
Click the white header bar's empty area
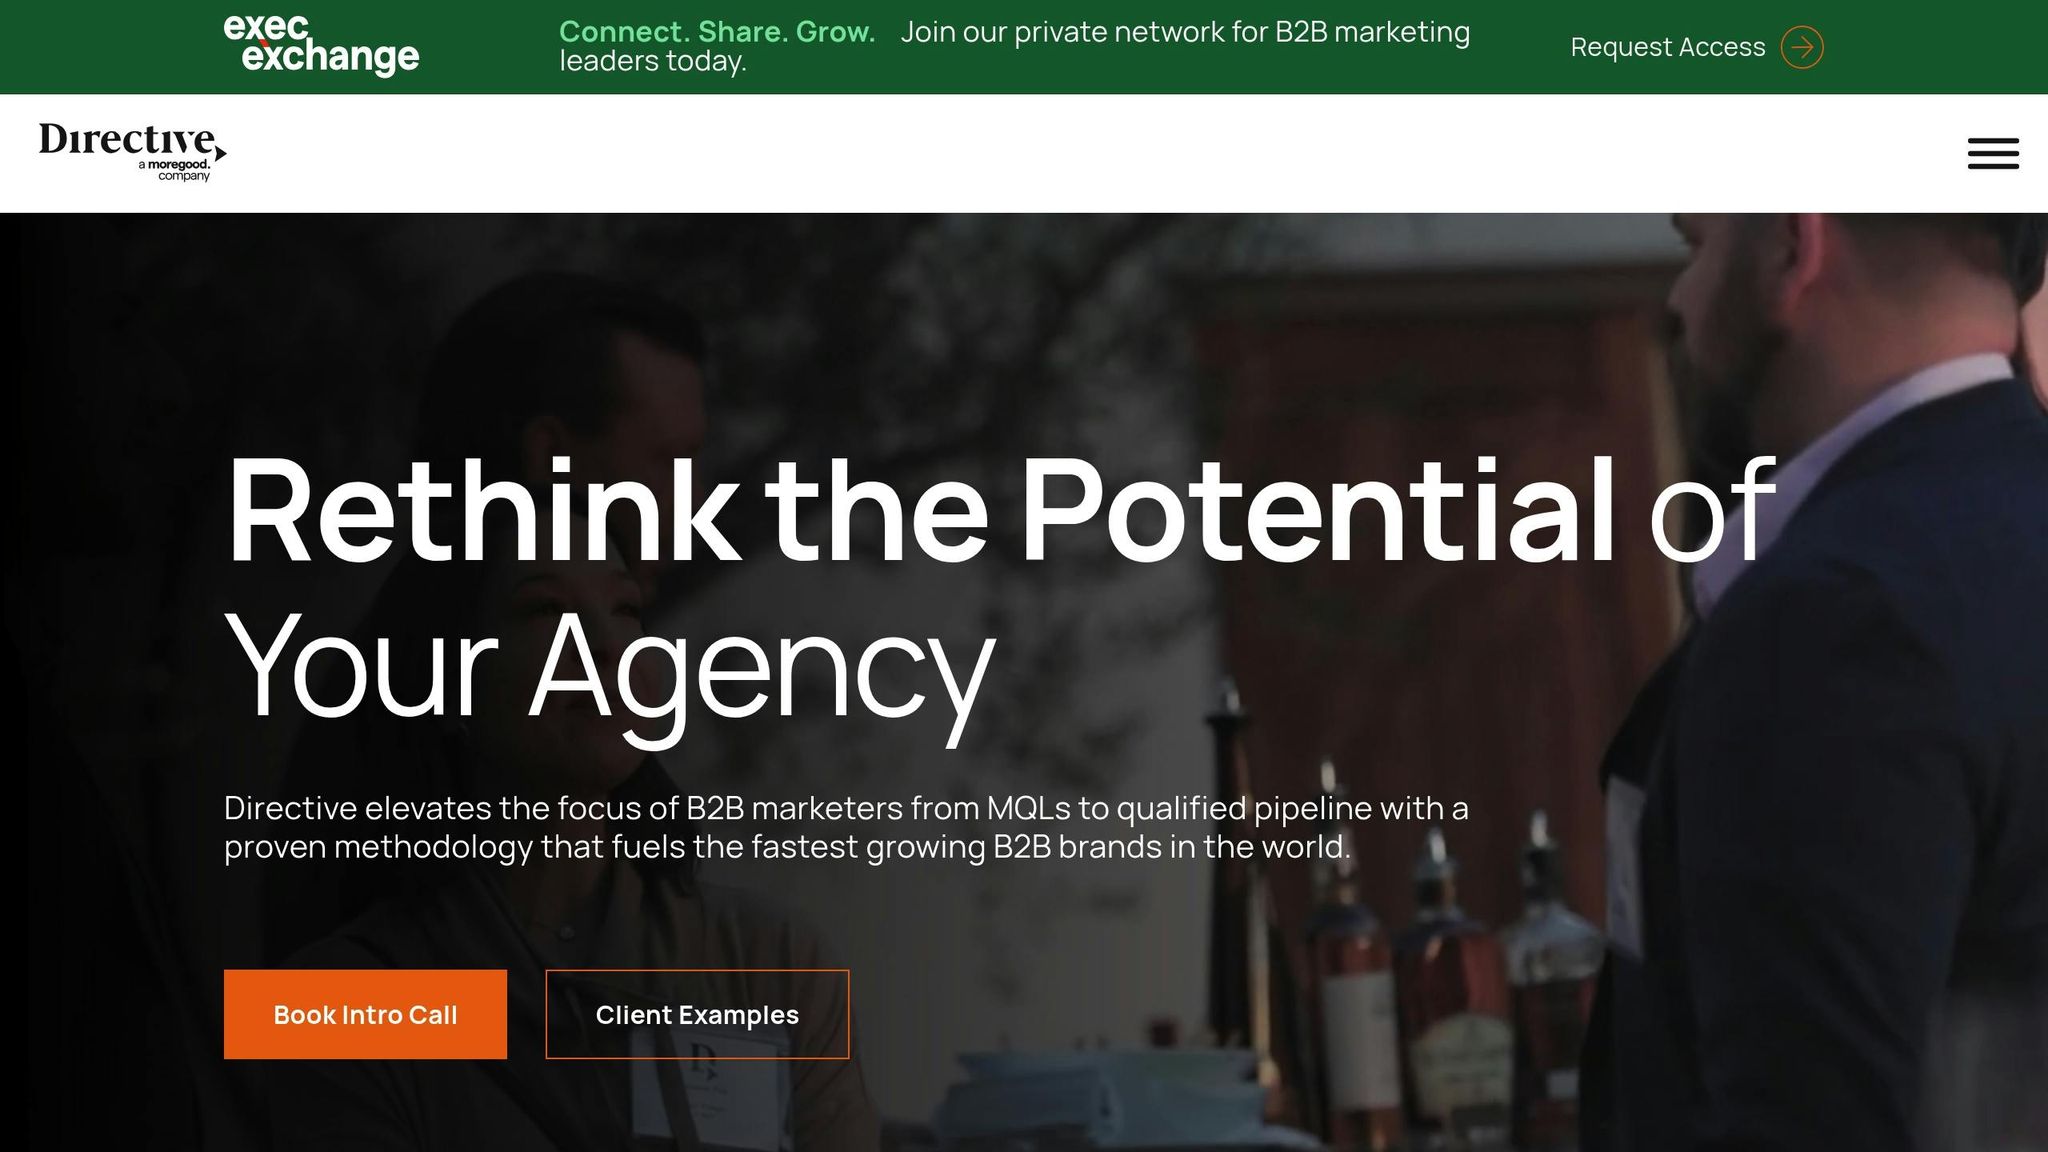click(x=1000, y=153)
